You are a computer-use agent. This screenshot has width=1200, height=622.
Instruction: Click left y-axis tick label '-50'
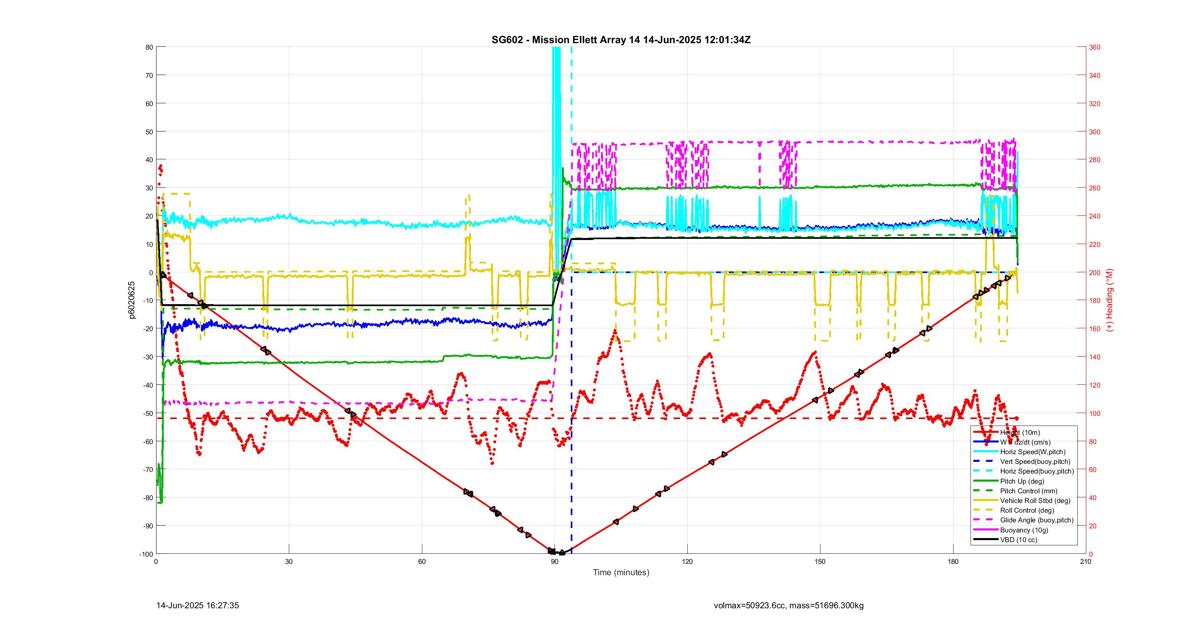(x=147, y=413)
